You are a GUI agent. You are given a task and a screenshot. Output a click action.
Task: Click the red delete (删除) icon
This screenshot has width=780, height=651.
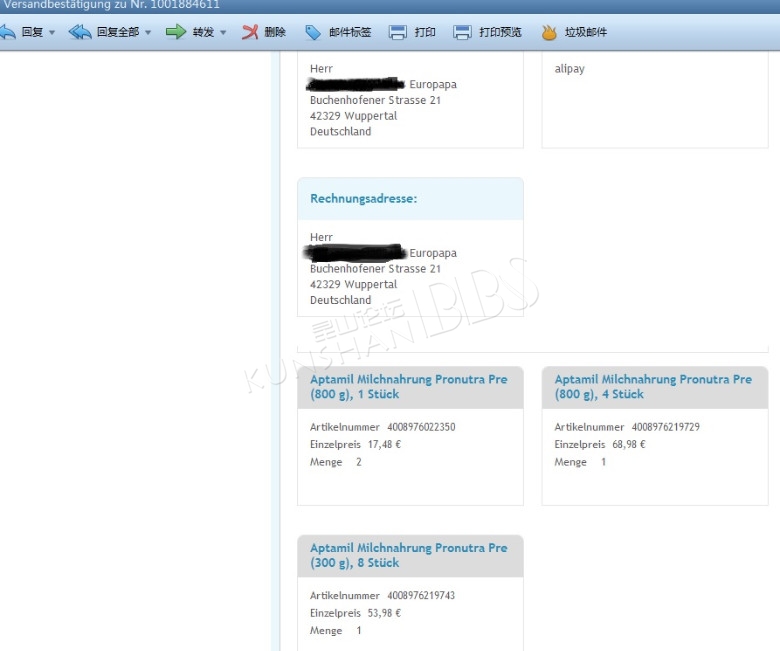250,32
